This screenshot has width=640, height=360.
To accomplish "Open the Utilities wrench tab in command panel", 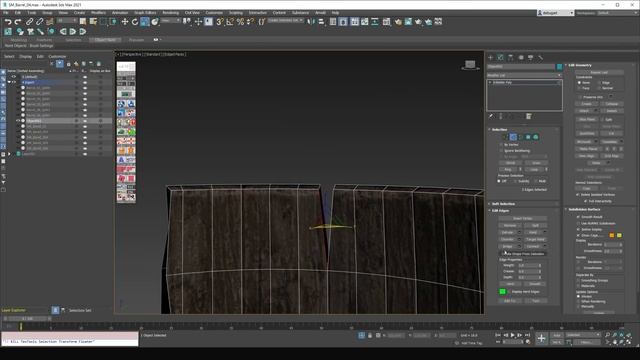I will click(x=540, y=58).
